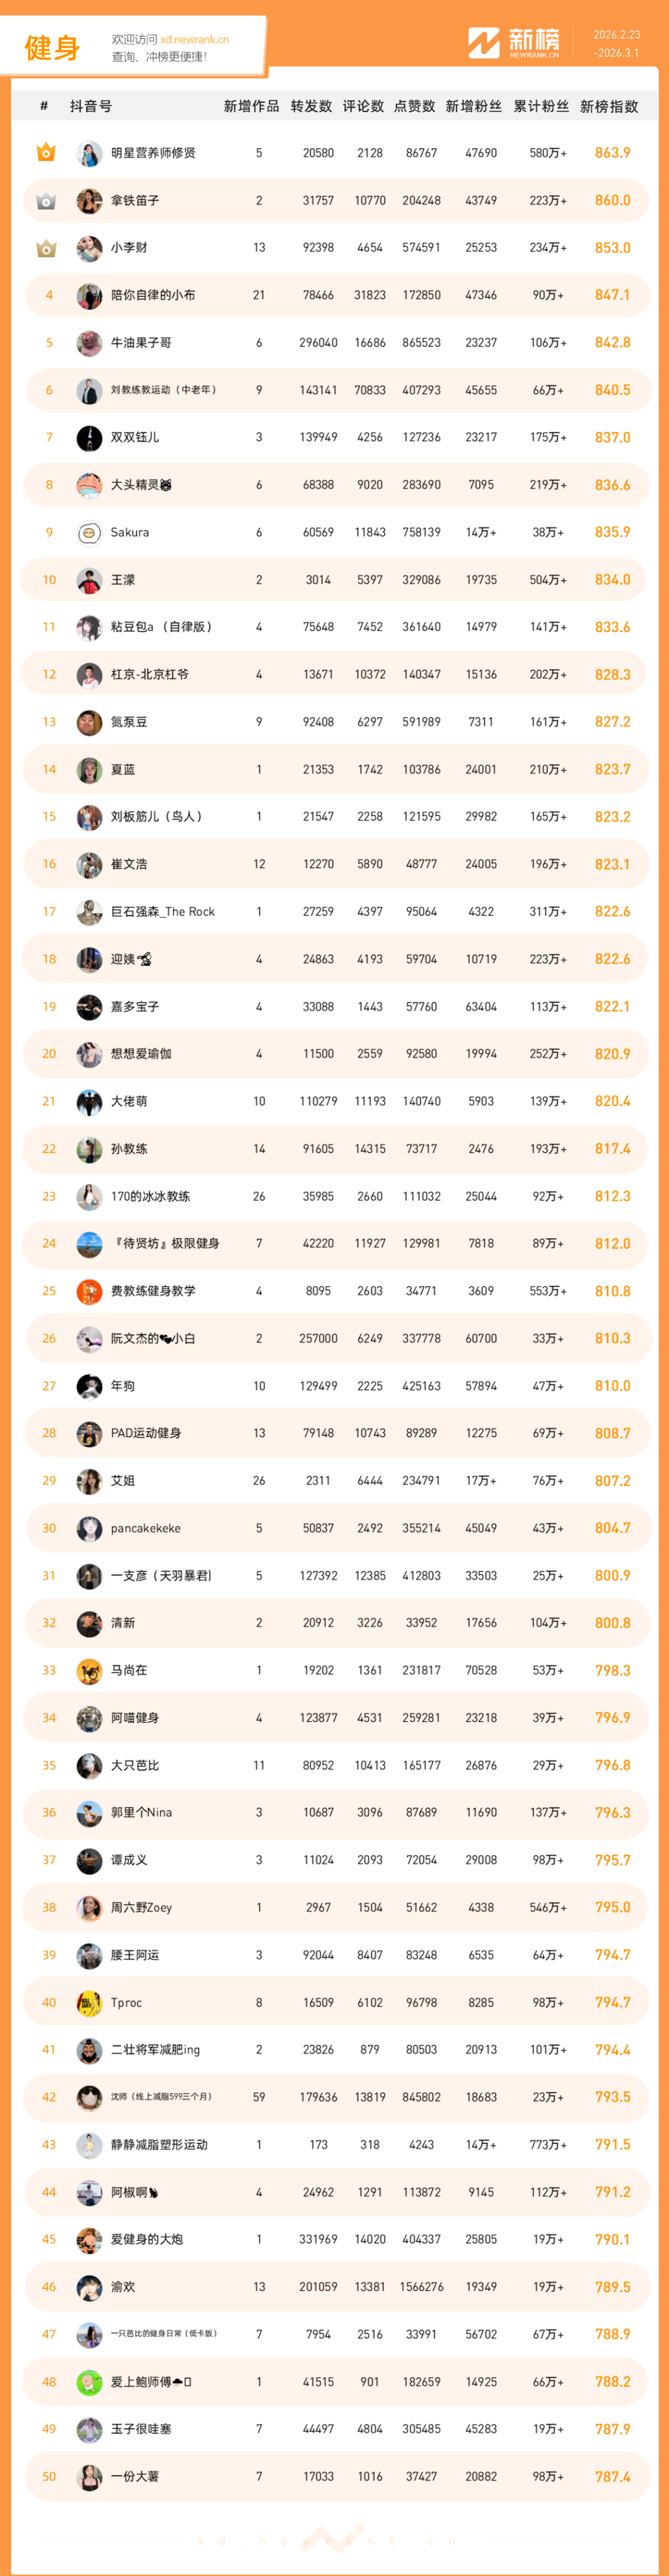
Task: Select the Sakura account avatar
Action: click(x=89, y=533)
